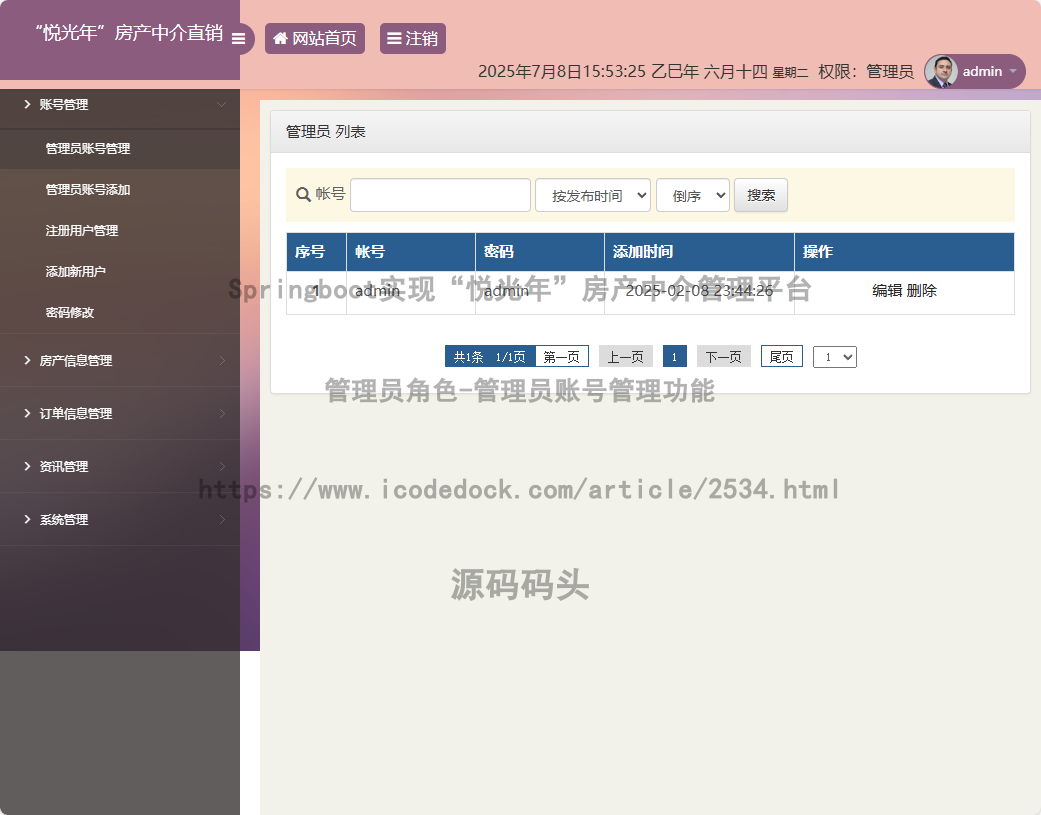Click the 帐号 column header
This screenshot has width=1041, height=815.
411,252
